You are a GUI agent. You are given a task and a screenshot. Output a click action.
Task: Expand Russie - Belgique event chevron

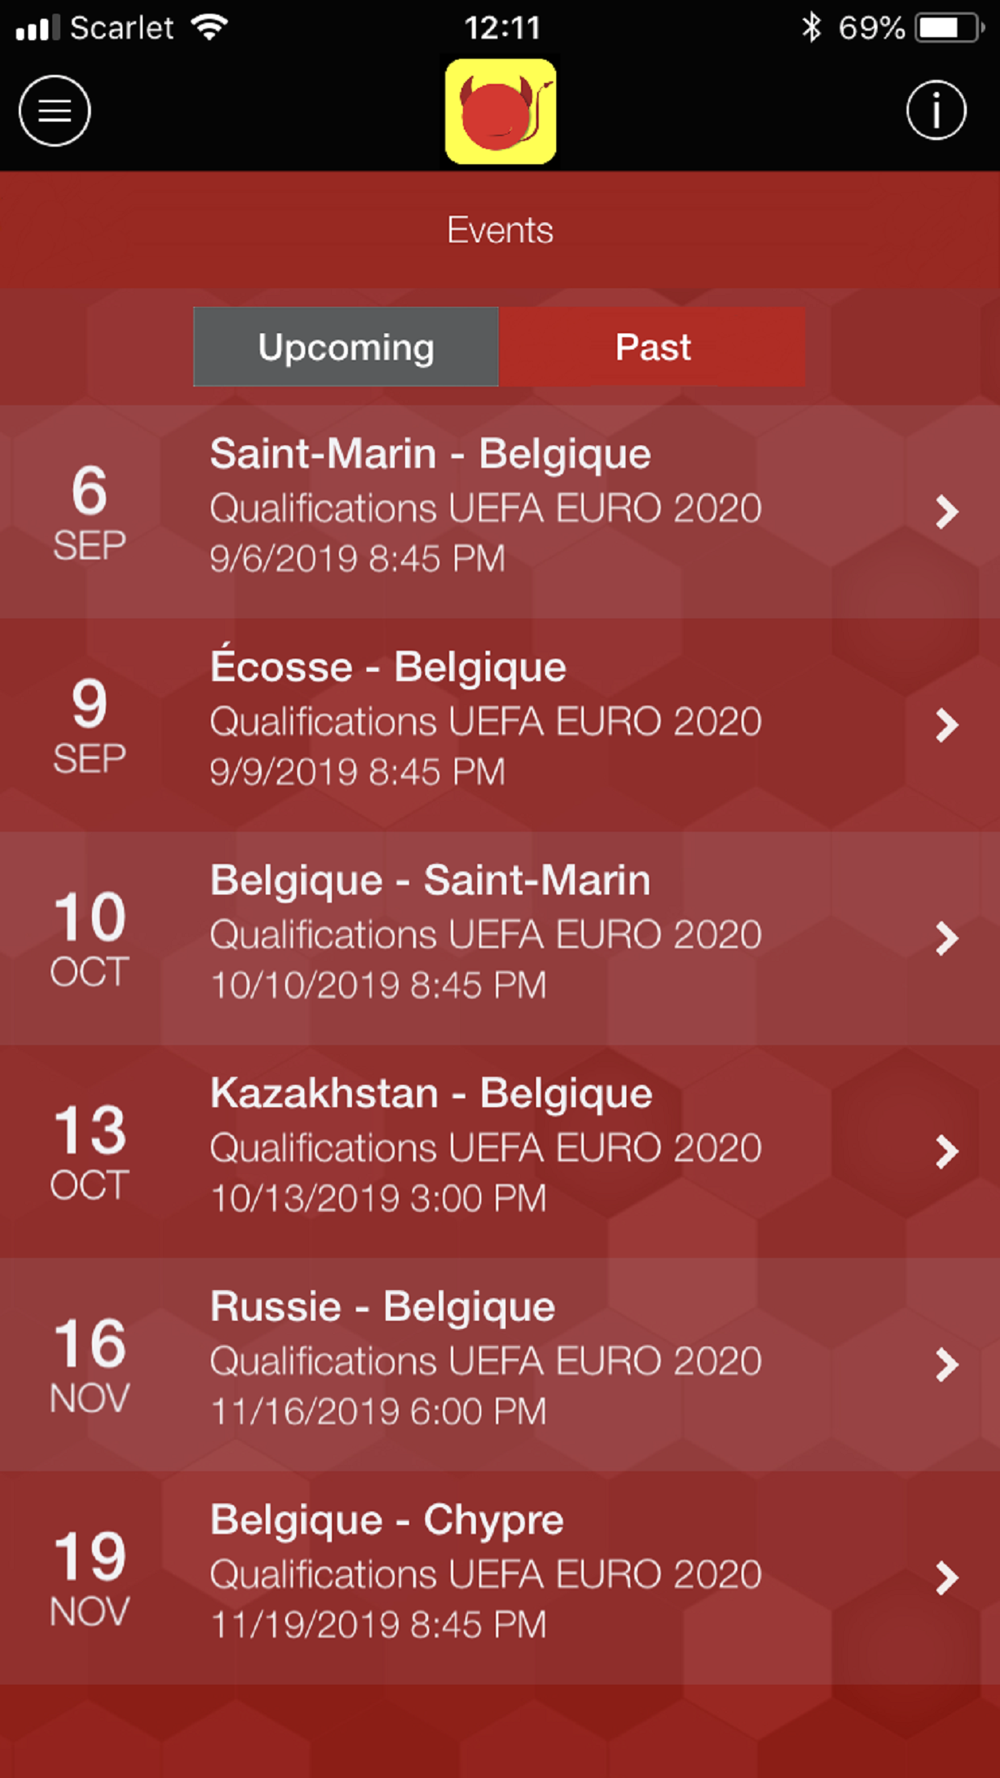coord(946,1364)
